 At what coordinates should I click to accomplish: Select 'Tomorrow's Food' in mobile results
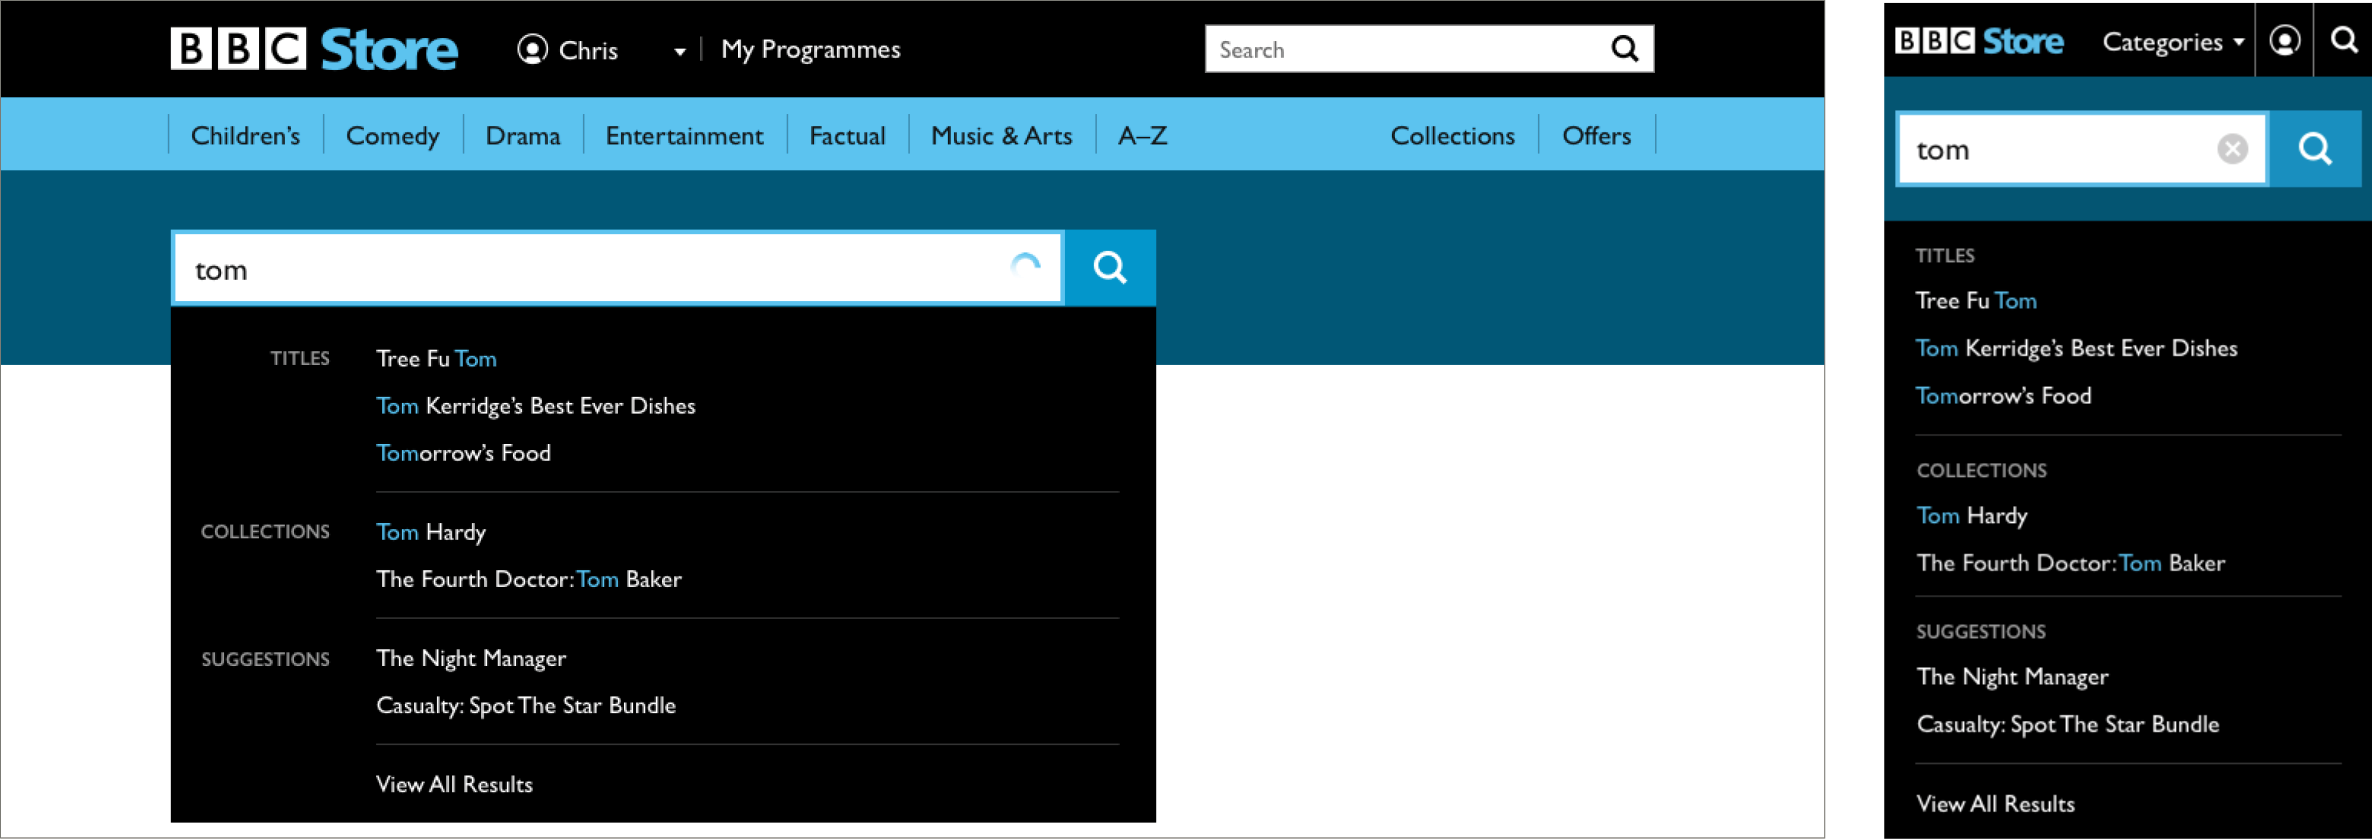coord(2003,395)
